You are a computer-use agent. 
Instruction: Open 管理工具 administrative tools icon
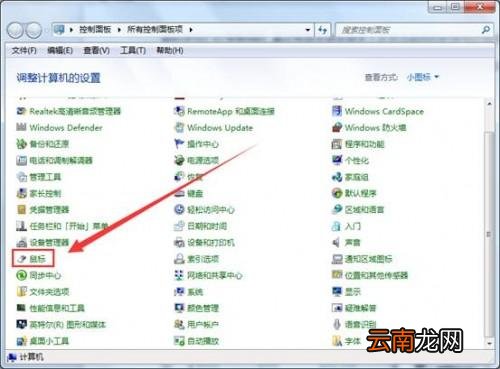tap(22, 177)
